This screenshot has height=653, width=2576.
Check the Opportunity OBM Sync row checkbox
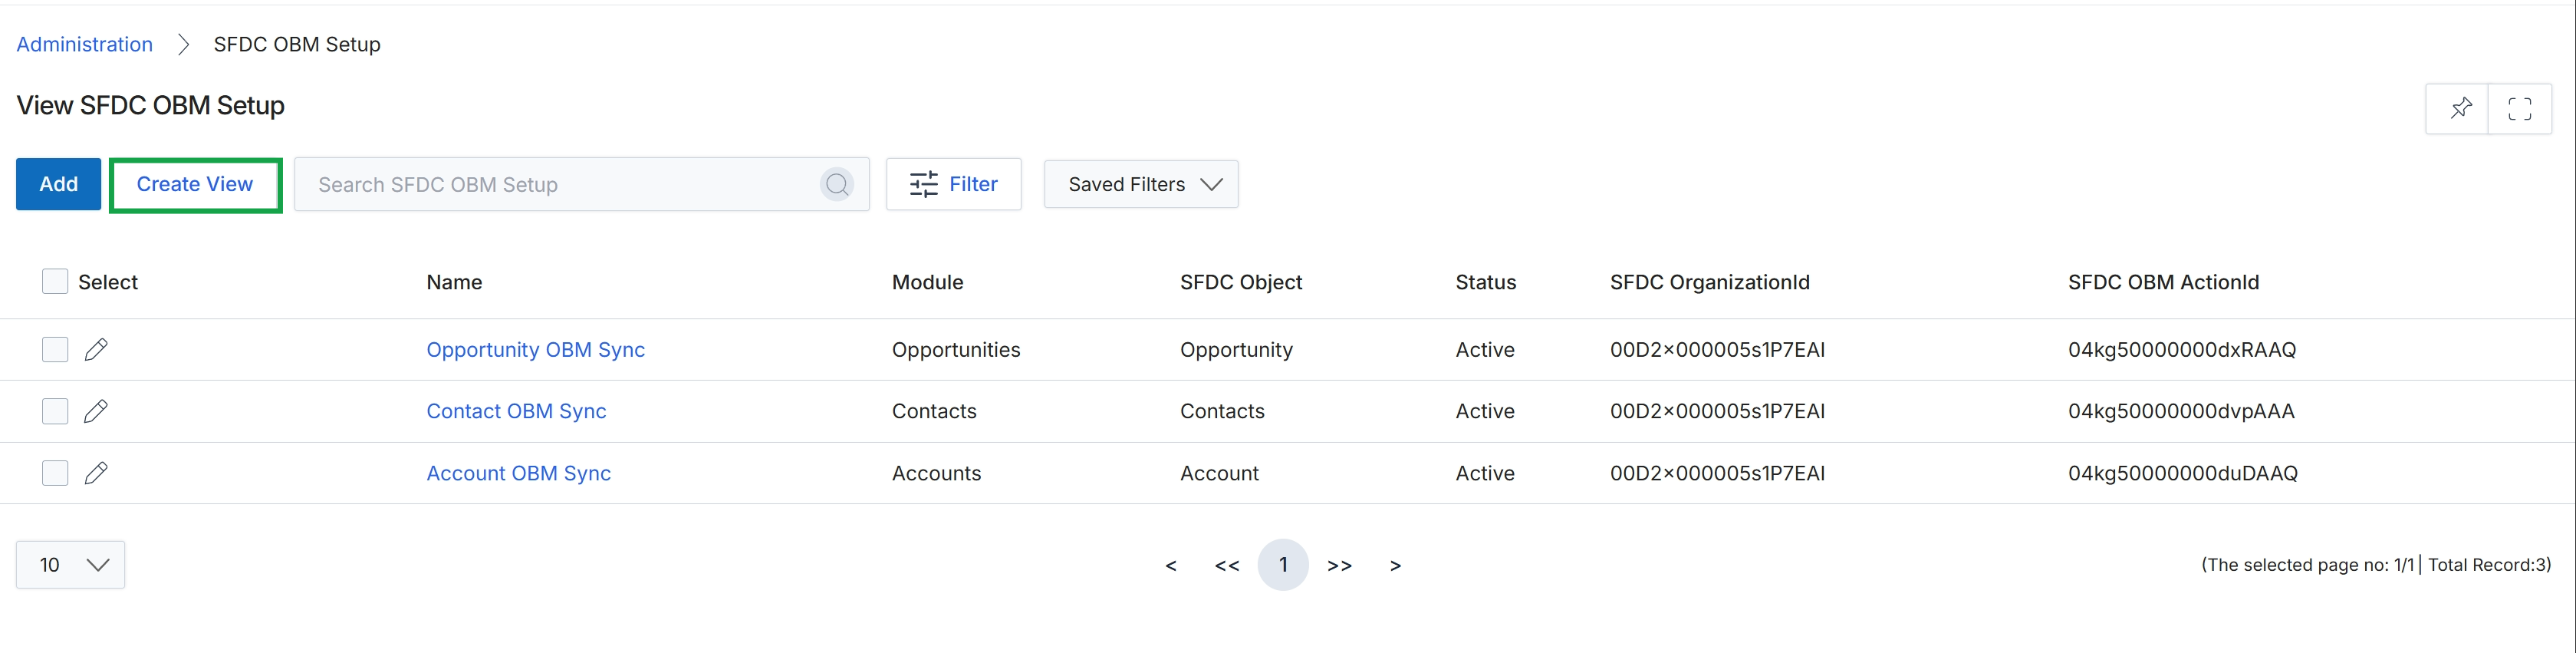pyautogui.click(x=55, y=349)
